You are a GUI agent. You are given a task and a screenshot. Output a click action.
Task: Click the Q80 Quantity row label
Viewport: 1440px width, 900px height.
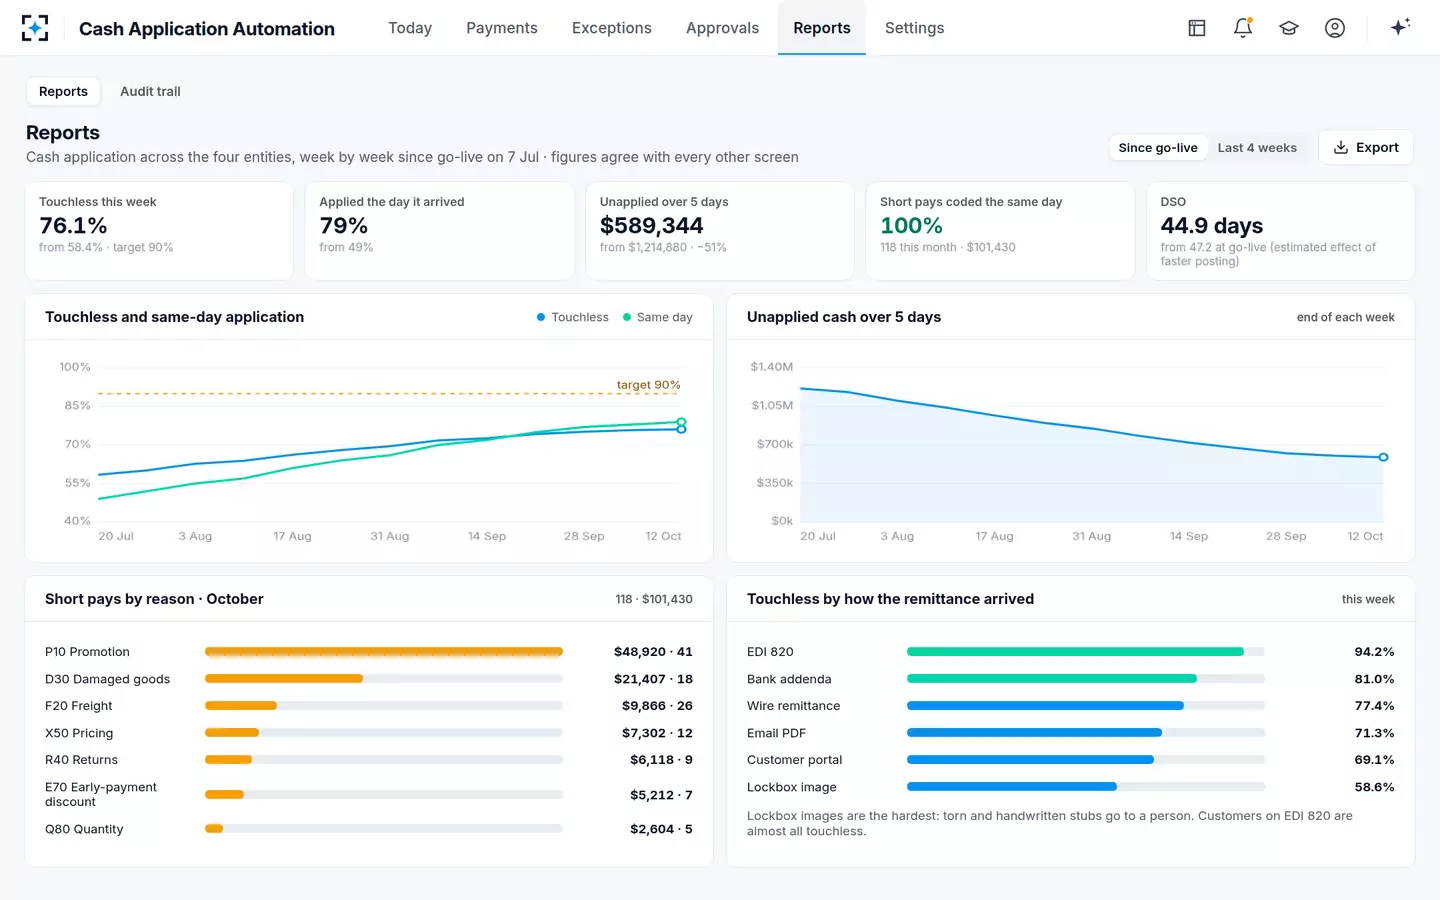(x=84, y=829)
